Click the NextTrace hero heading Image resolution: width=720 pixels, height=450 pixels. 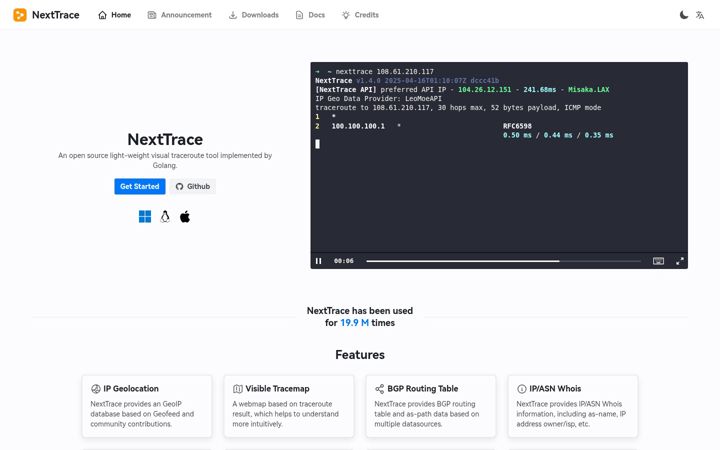click(x=165, y=139)
